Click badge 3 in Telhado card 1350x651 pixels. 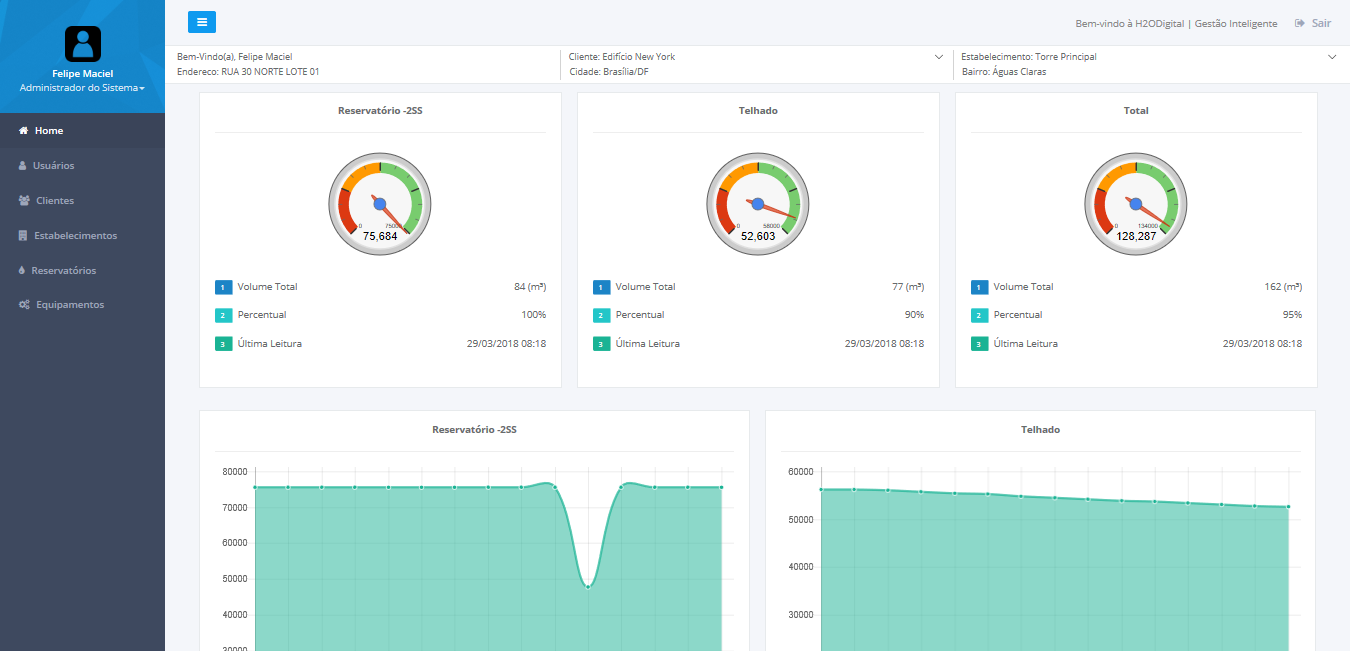click(x=601, y=344)
